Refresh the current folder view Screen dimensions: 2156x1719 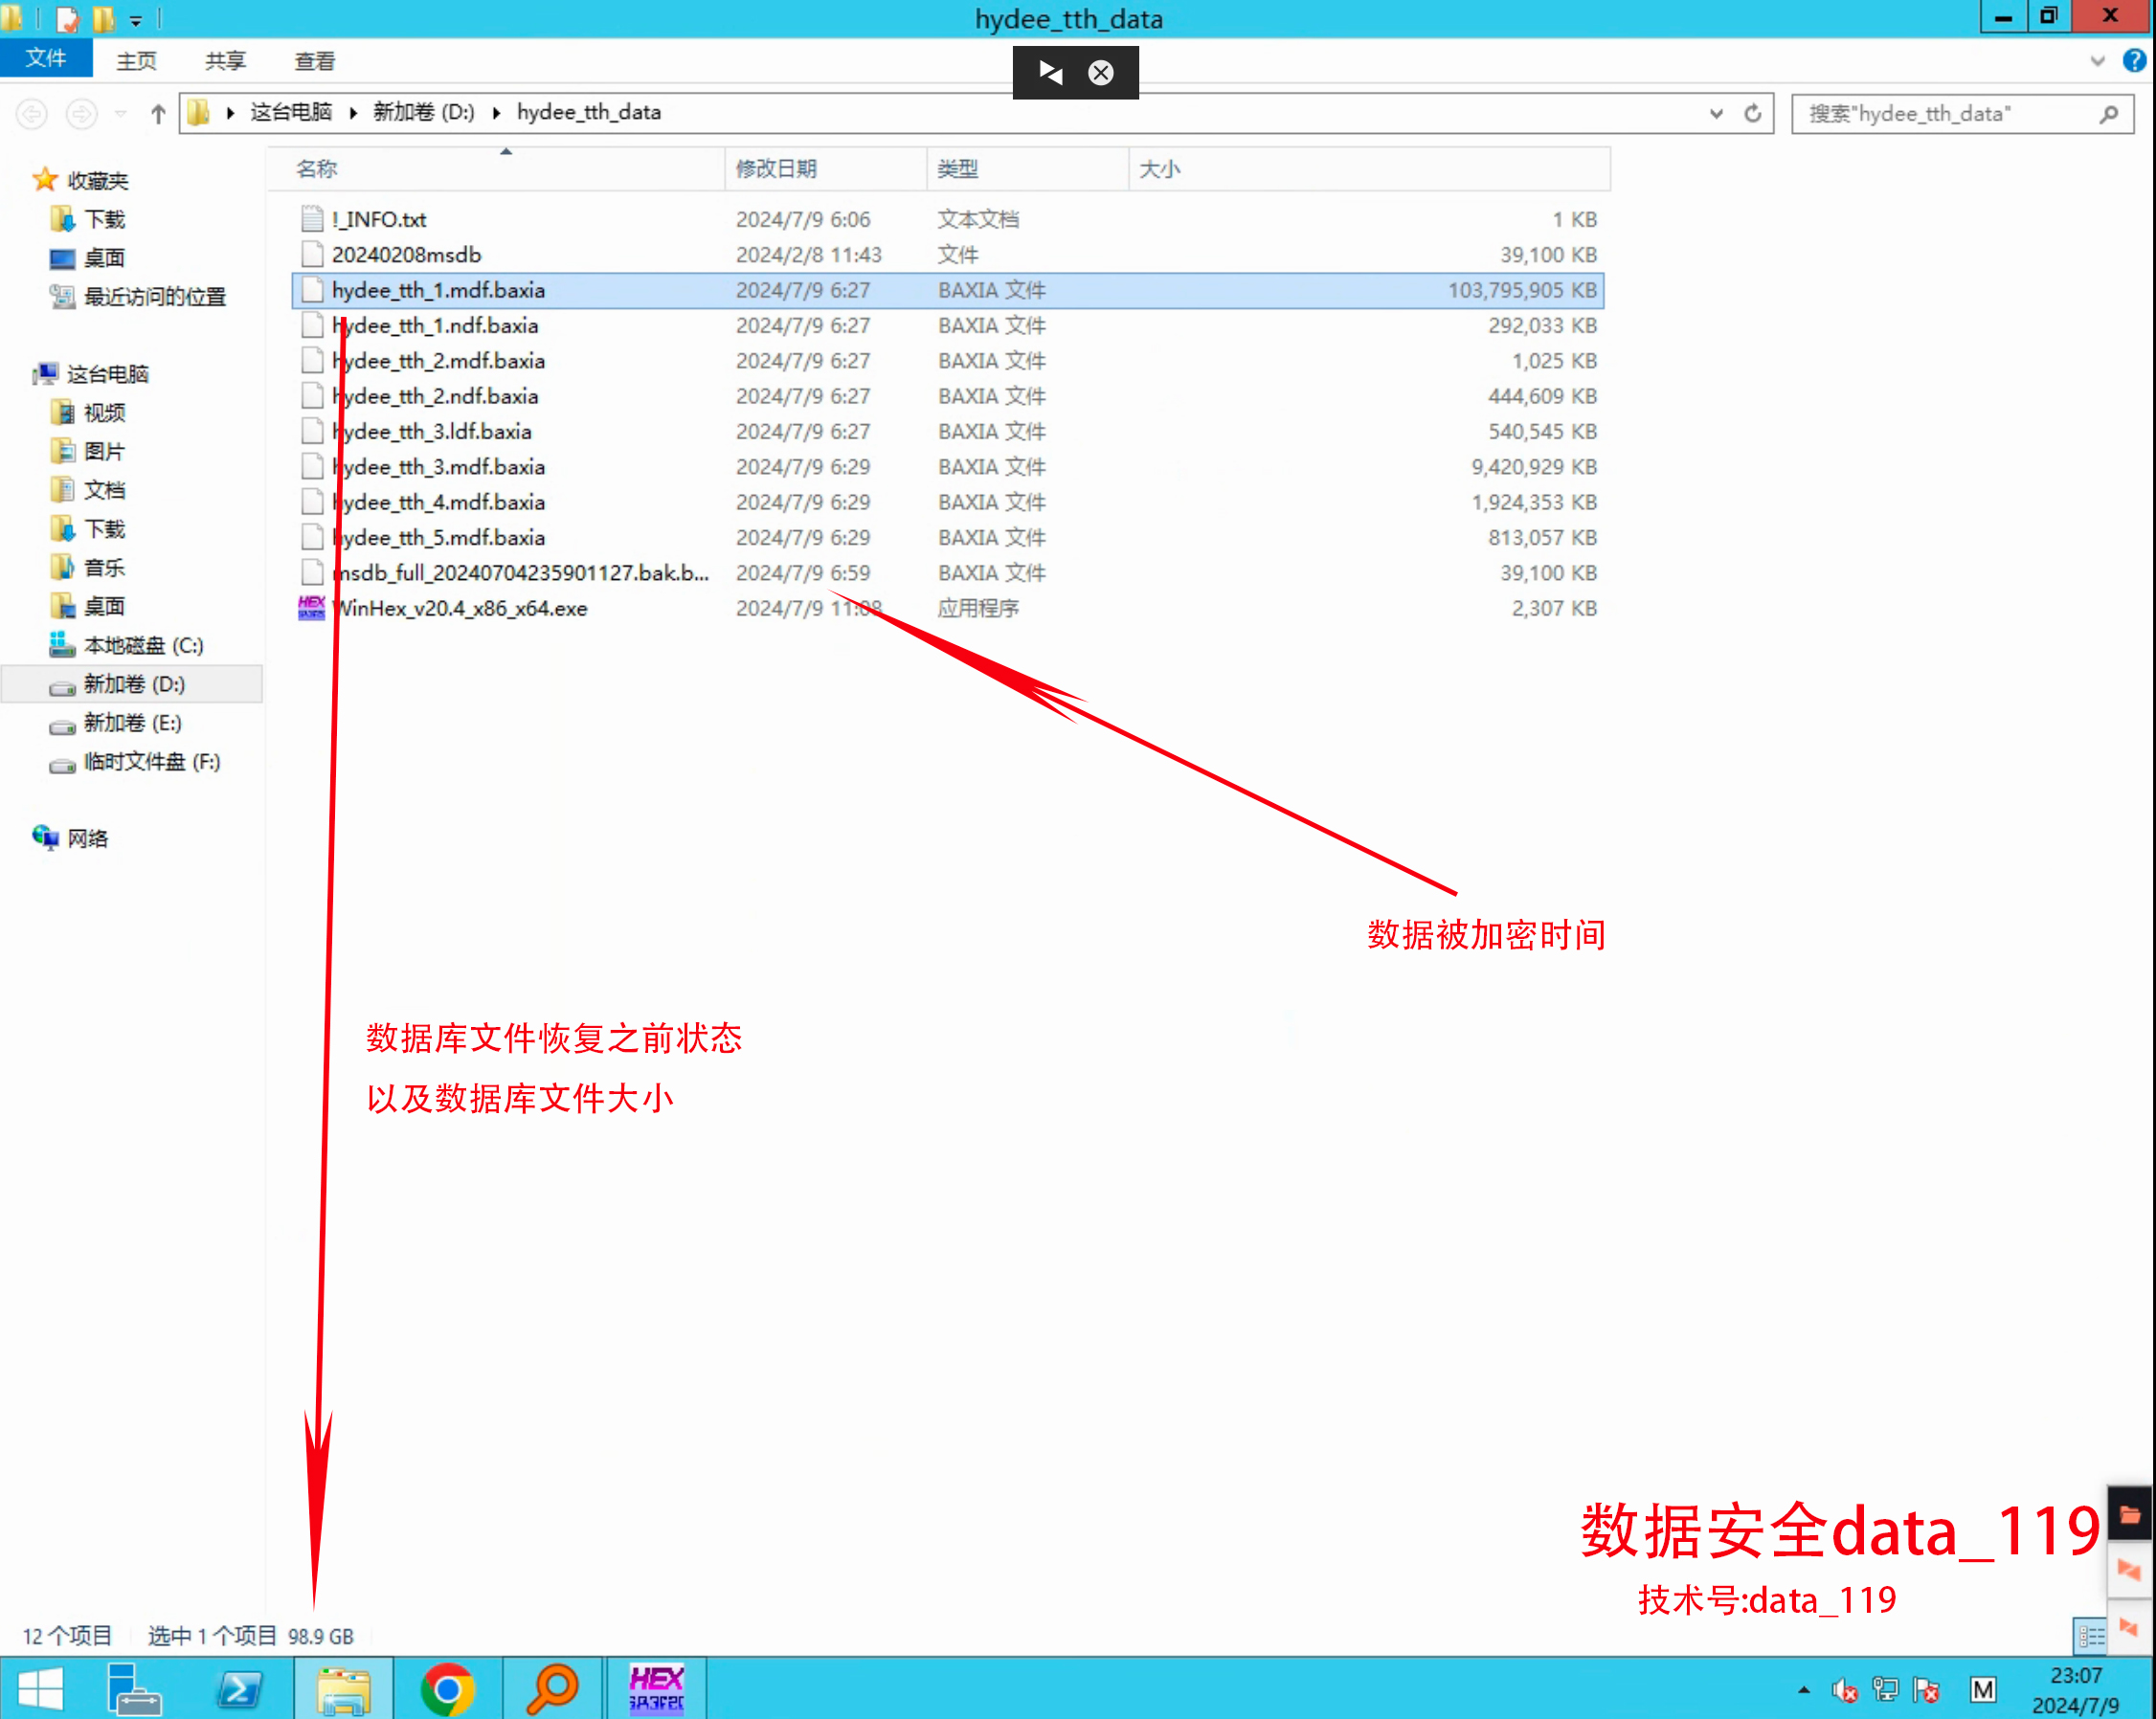pyautogui.click(x=1752, y=113)
